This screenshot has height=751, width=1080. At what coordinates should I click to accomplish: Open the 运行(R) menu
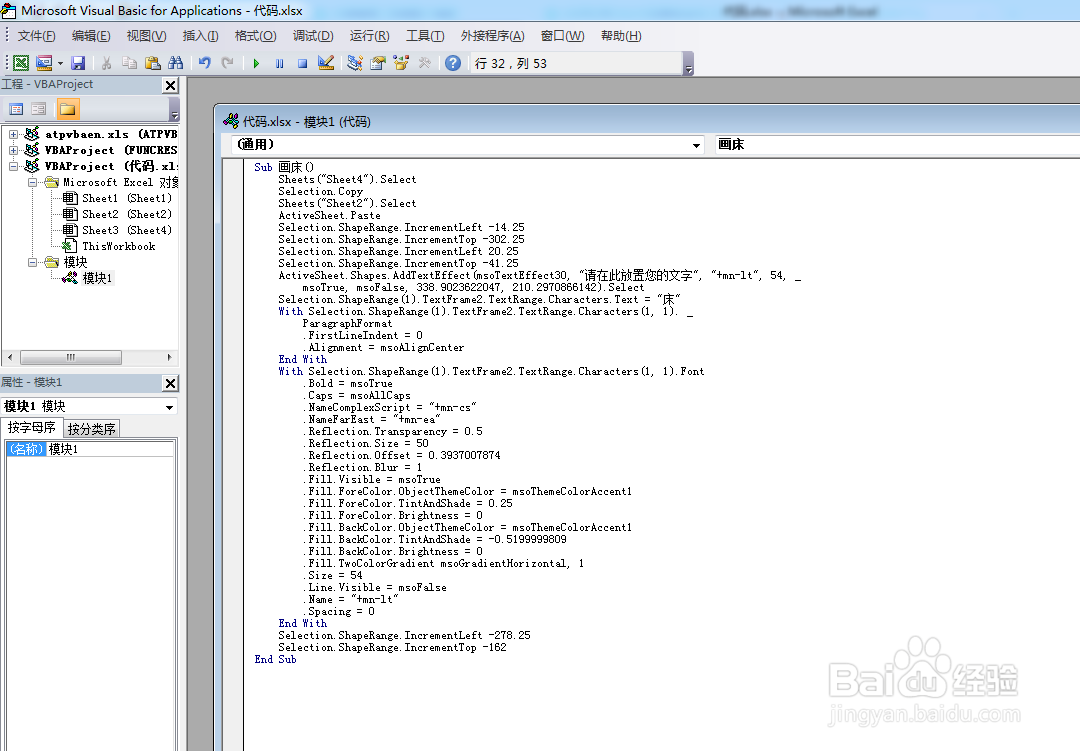[369, 36]
